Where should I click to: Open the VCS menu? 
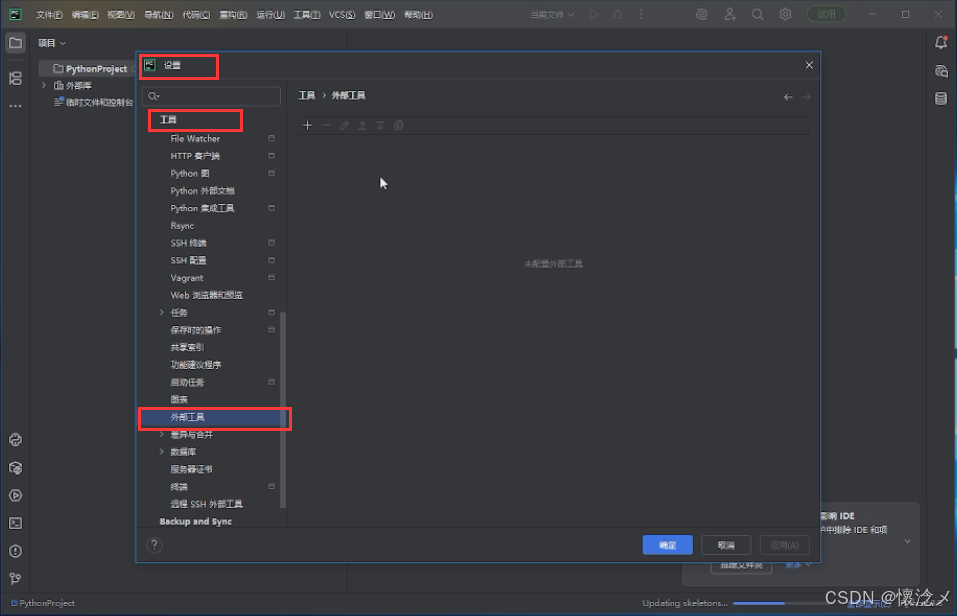coord(342,15)
